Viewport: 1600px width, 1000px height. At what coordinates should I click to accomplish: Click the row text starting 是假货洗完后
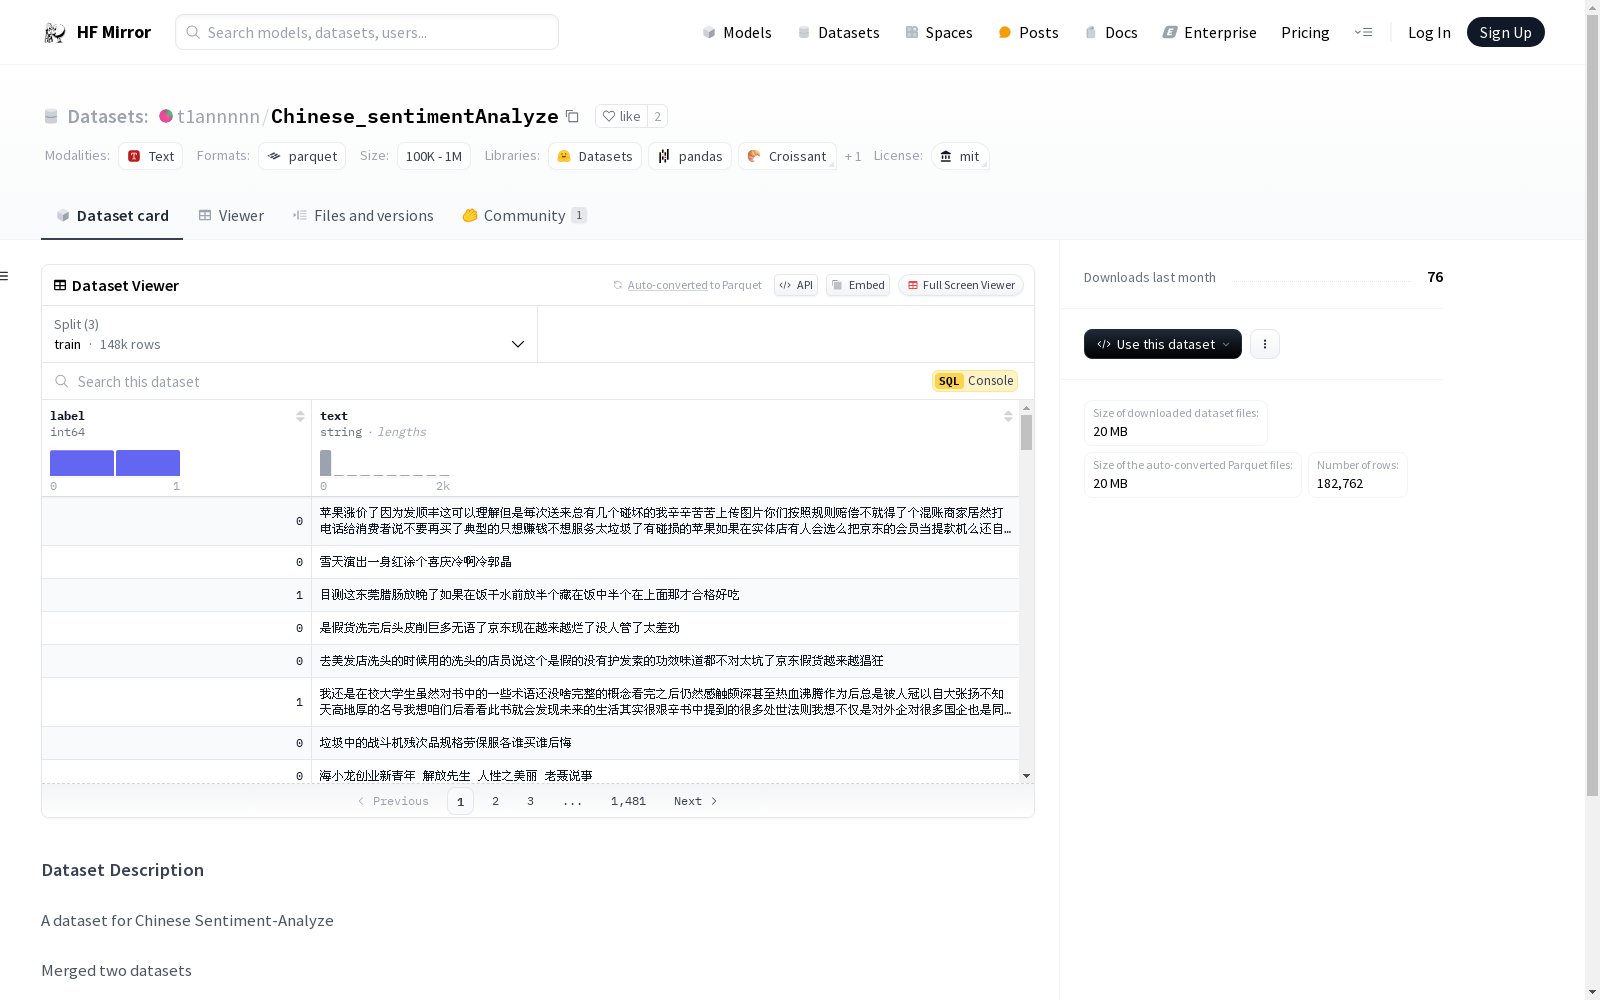pyautogui.click(x=499, y=628)
